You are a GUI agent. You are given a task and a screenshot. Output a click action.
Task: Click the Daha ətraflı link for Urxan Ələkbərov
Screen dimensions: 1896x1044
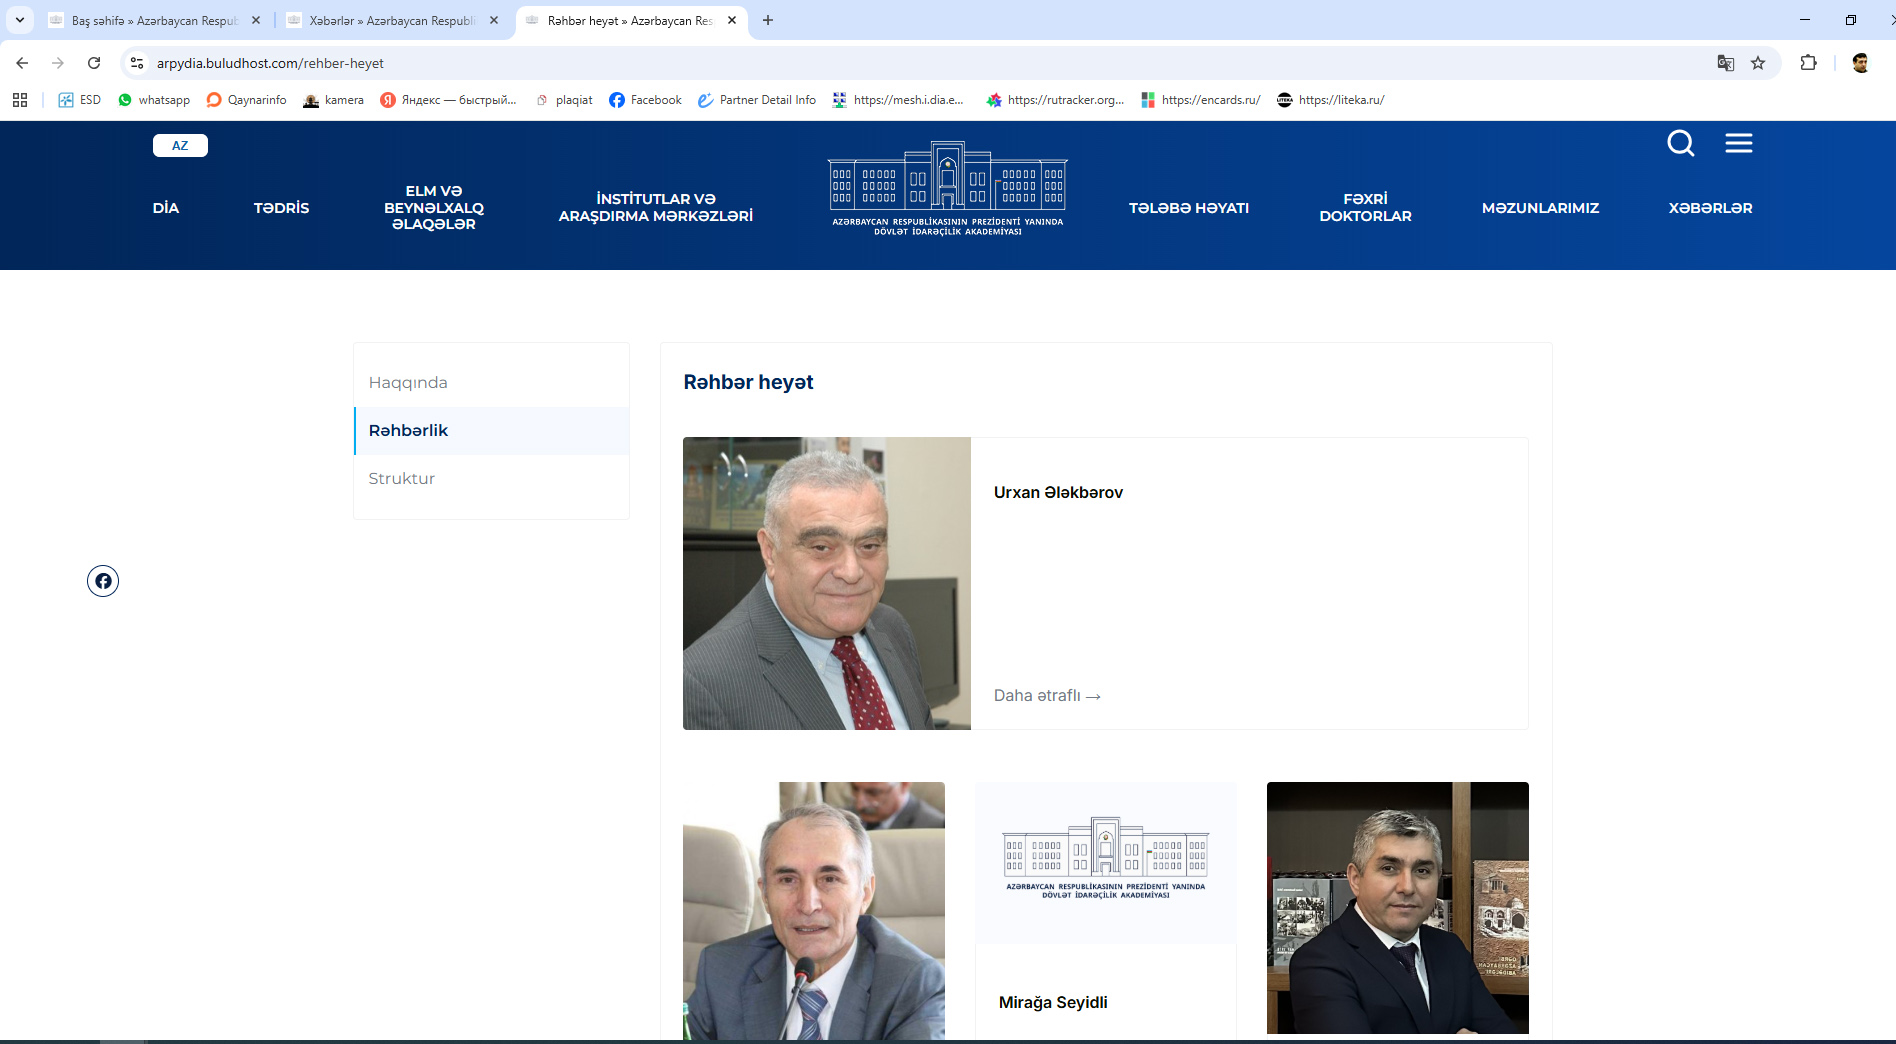coord(1046,695)
